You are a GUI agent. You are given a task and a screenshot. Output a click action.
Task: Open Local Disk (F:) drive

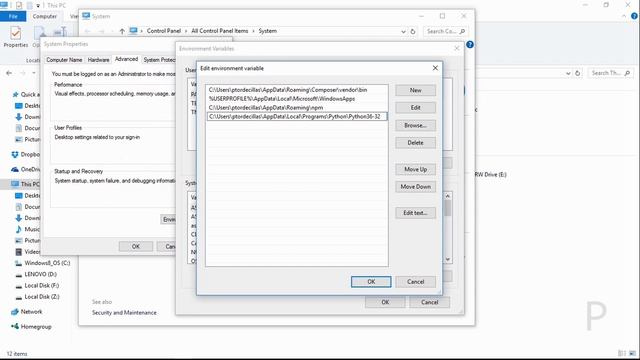click(37, 286)
